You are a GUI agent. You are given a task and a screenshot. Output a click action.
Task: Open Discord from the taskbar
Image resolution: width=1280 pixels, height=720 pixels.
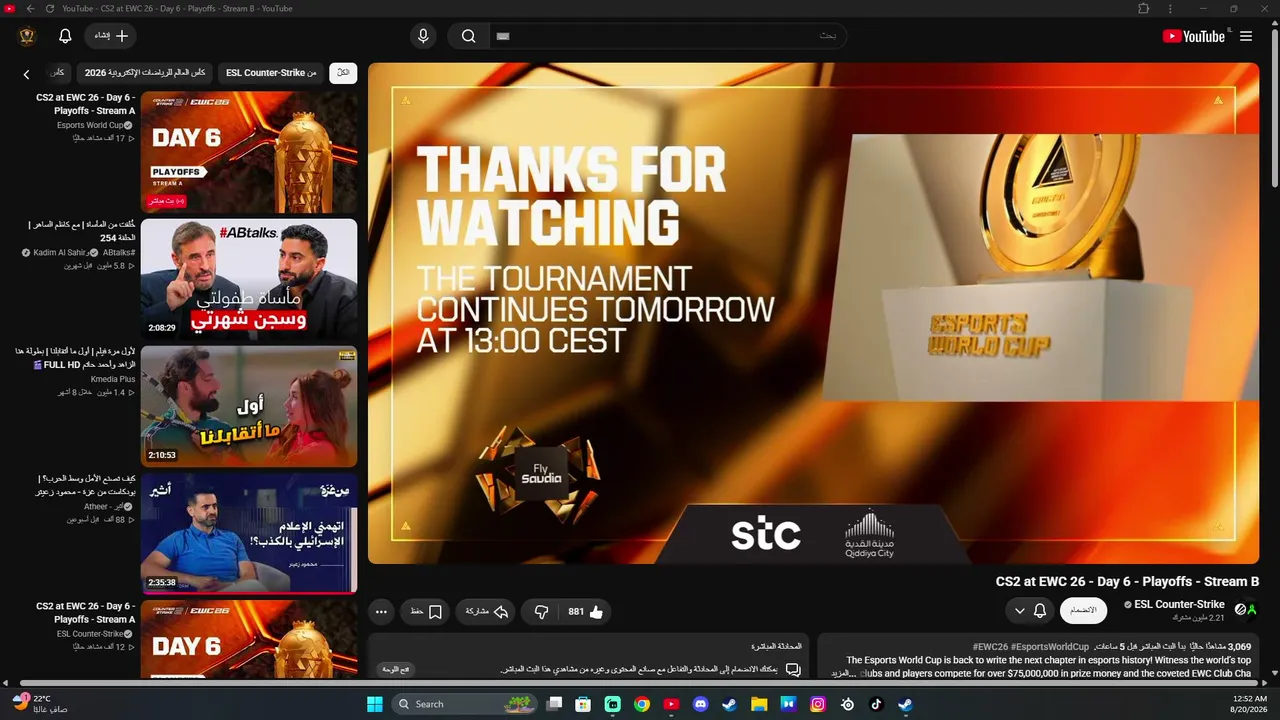700,704
